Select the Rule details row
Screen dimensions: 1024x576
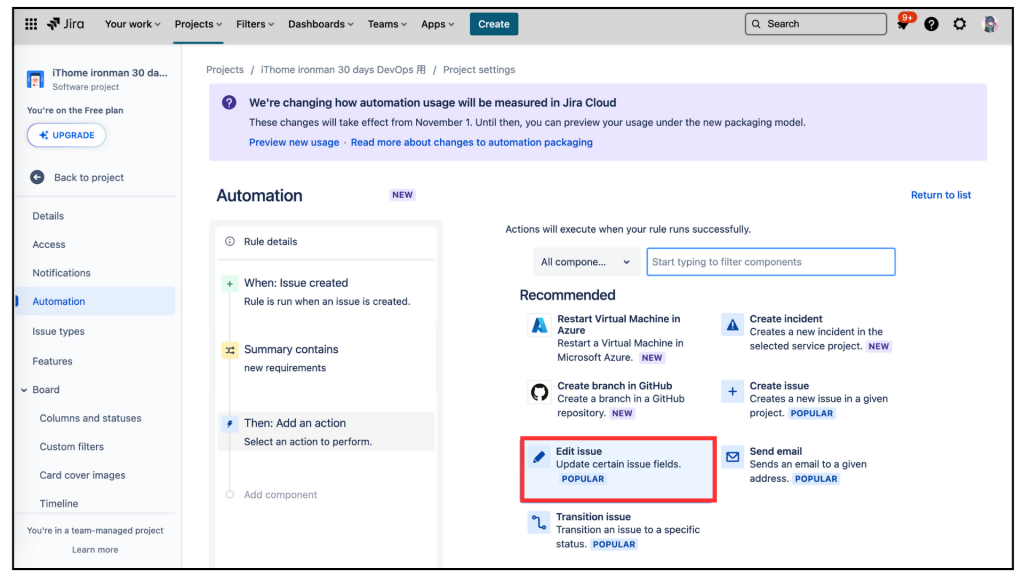pos(326,242)
